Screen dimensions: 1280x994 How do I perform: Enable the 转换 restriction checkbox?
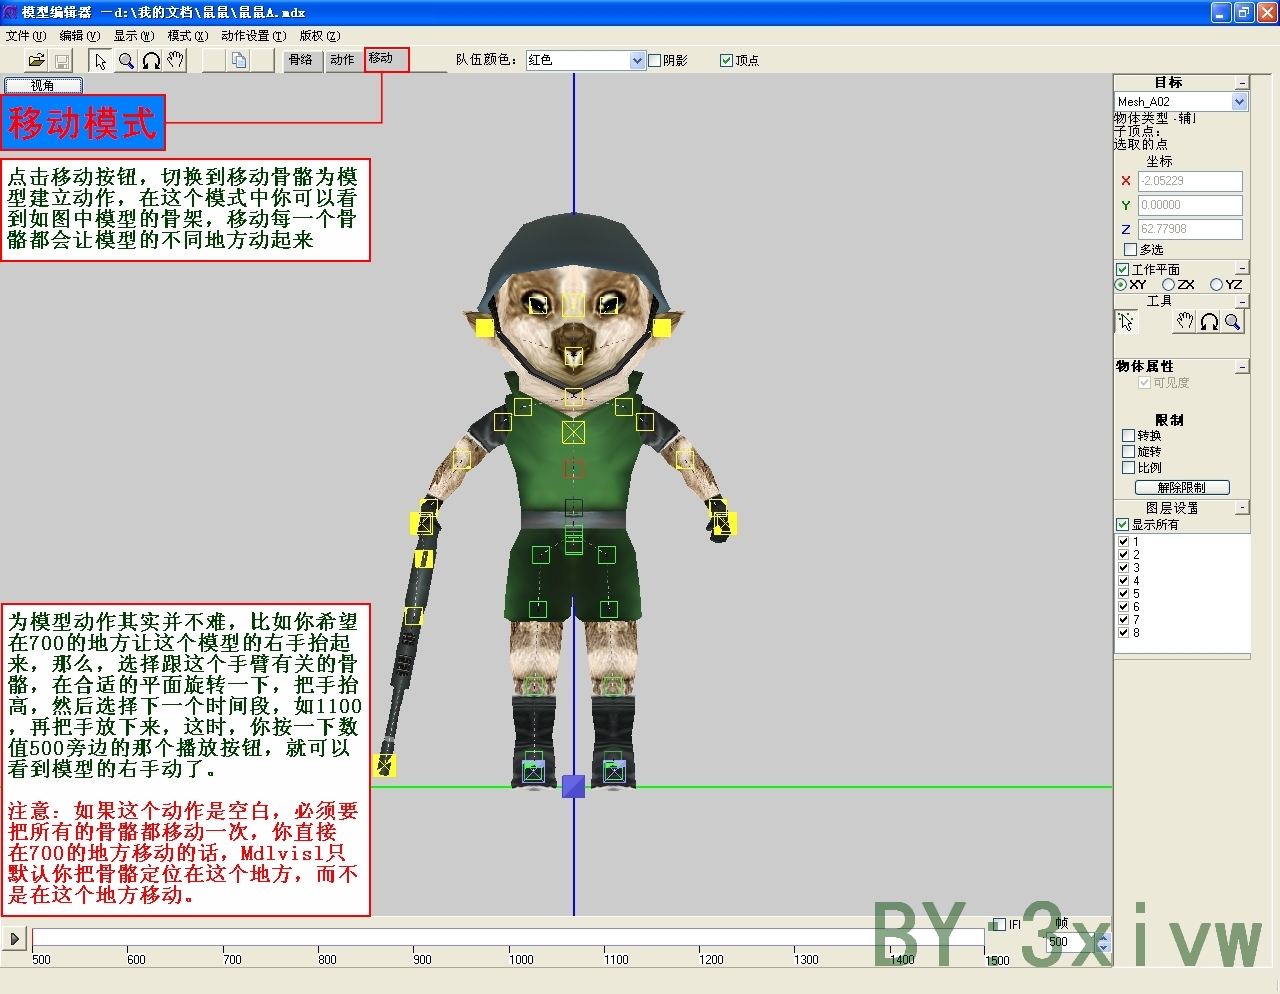tap(1129, 436)
